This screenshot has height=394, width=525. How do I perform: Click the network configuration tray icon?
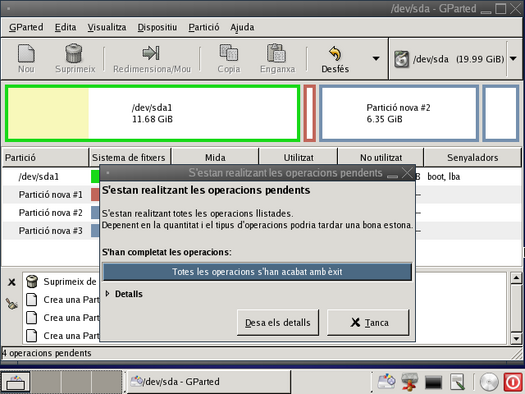click(409, 382)
